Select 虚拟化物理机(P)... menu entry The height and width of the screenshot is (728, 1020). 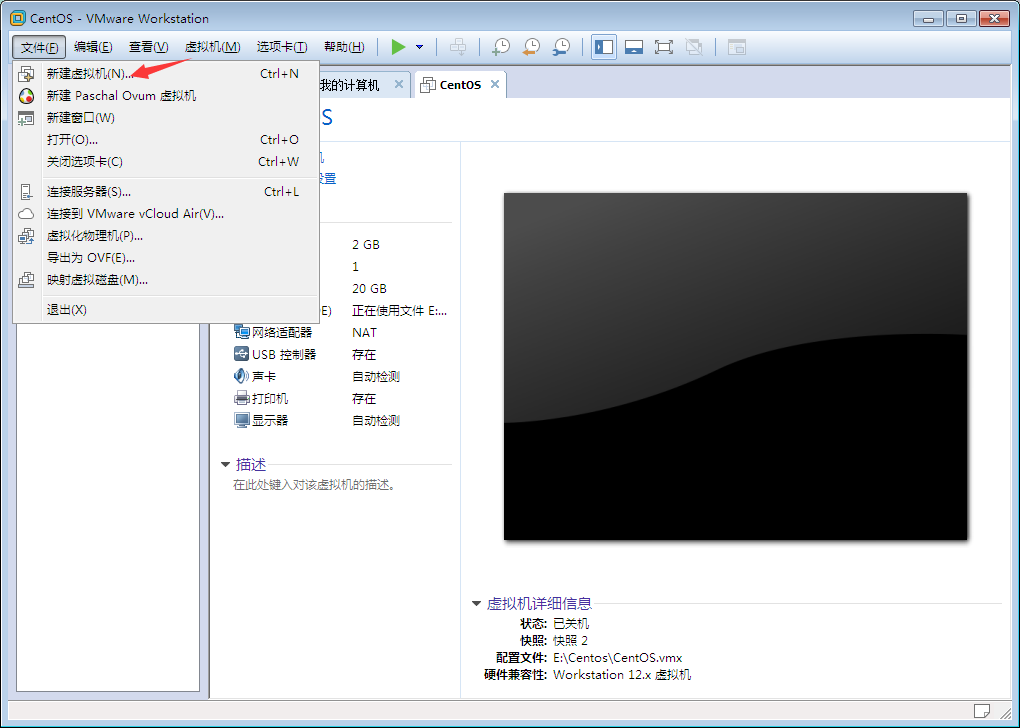(x=166, y=236)
